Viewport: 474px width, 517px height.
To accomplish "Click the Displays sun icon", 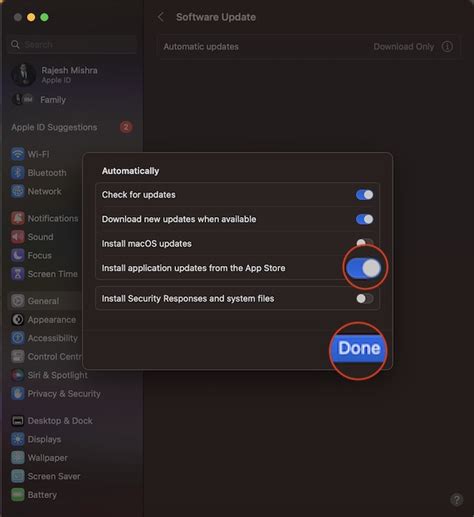I will coord(18,439).
